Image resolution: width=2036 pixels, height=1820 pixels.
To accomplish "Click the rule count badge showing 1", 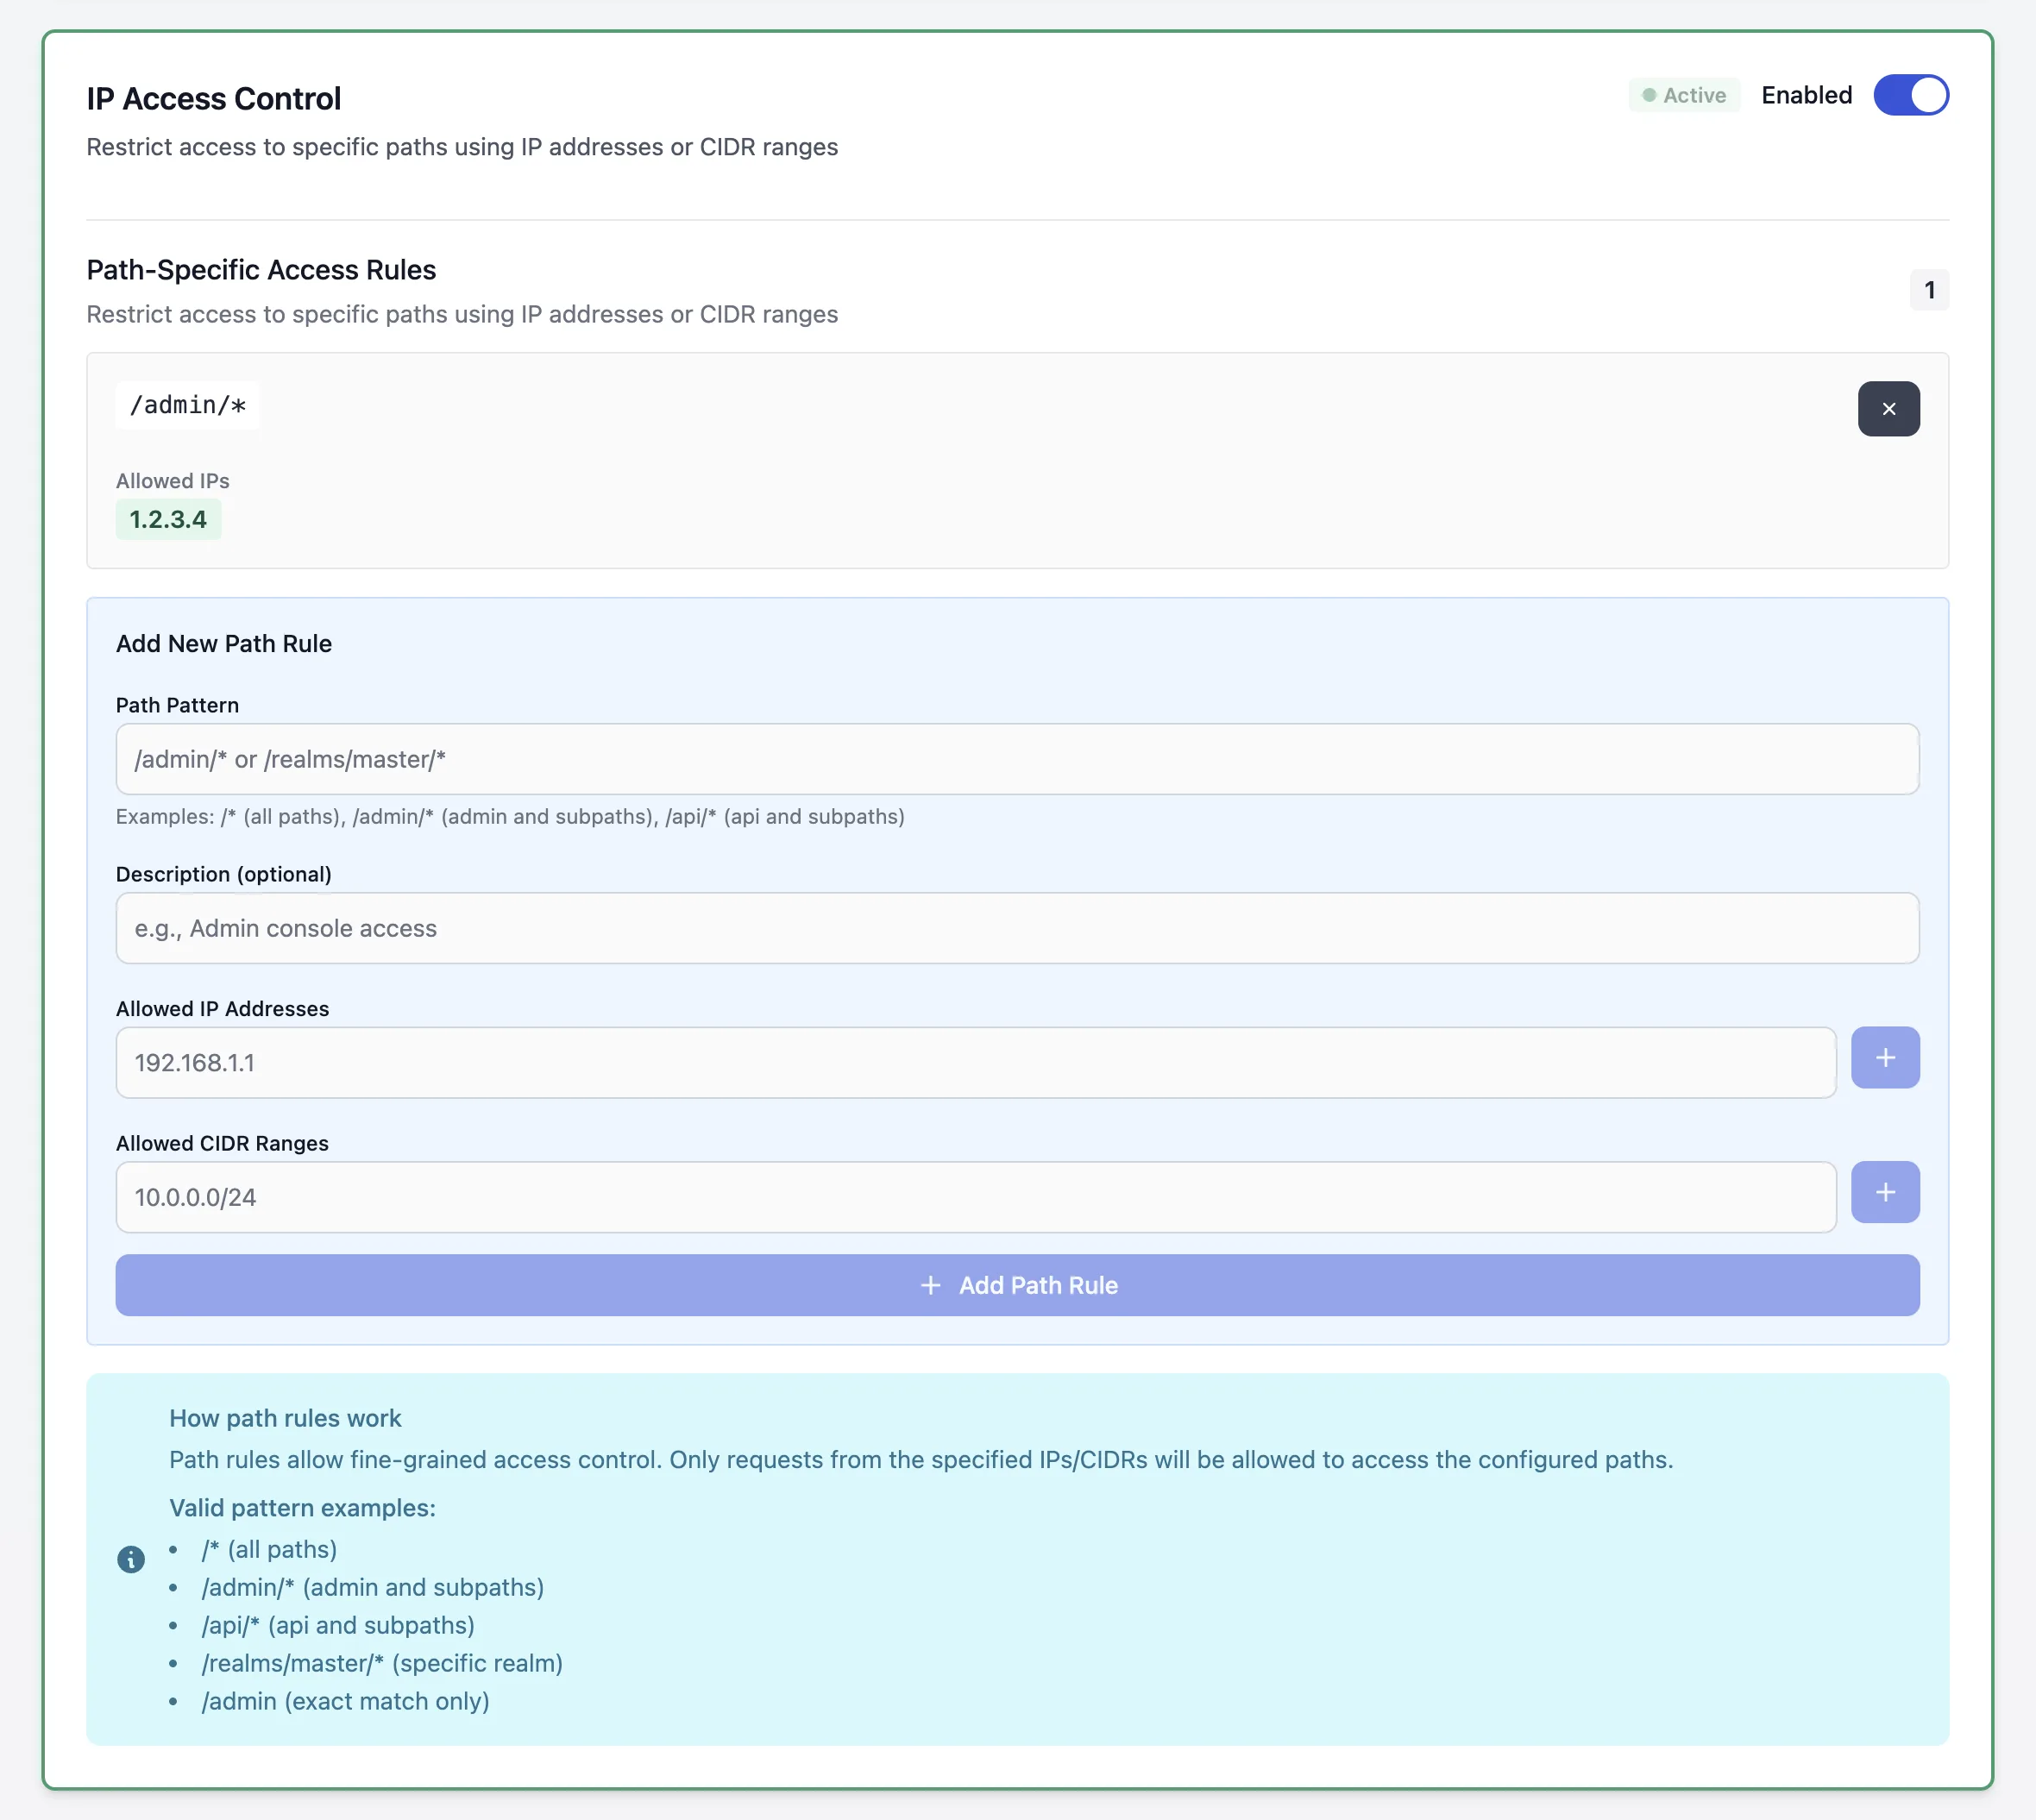I will click(x=1928, y=290).
